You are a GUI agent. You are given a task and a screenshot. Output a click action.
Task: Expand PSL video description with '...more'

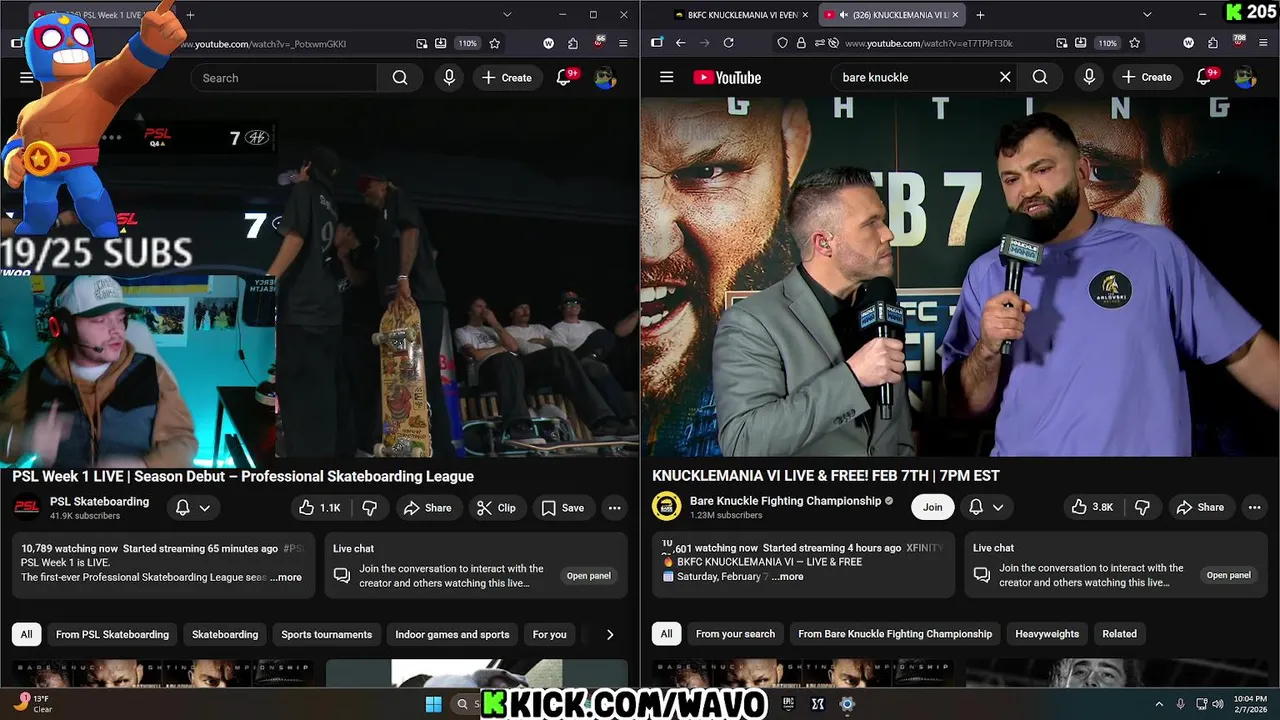(x=286, y=577)
